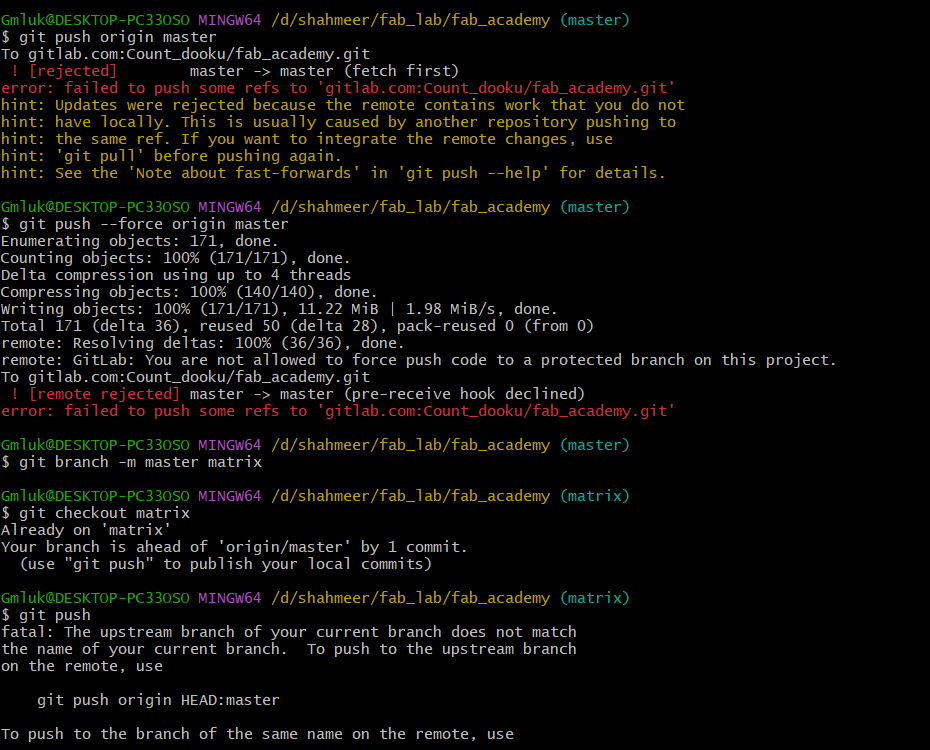Click the GitLab protected branch warning line
Image resolution: width=930 pixels, height=750 pixels.
tap(418, 360)
